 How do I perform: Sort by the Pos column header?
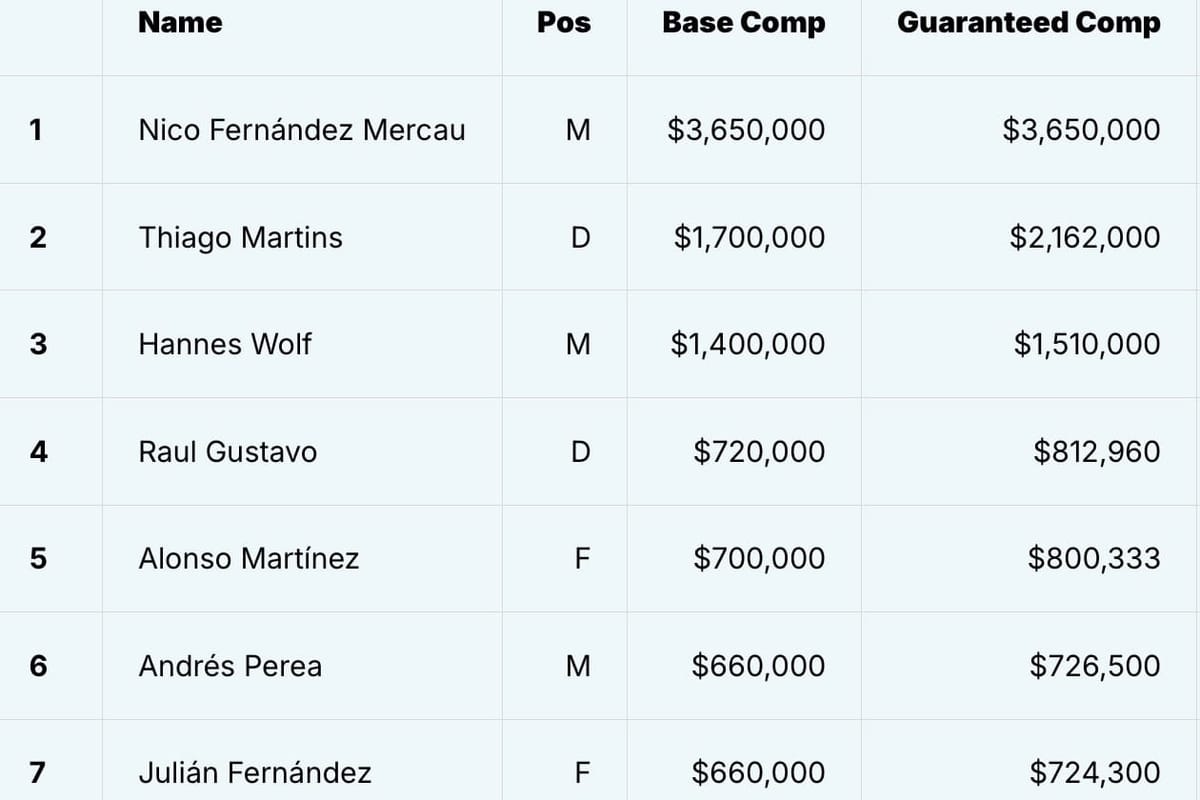[x=564, y=23]
